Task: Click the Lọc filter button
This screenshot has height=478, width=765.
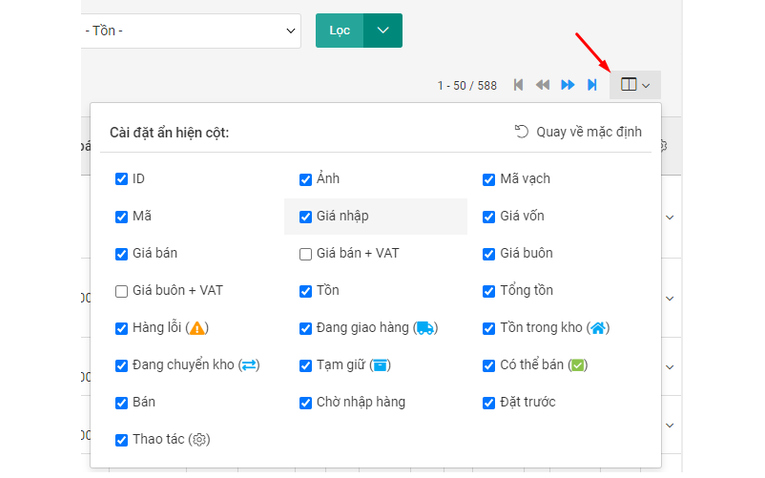Action: point(340,30)
